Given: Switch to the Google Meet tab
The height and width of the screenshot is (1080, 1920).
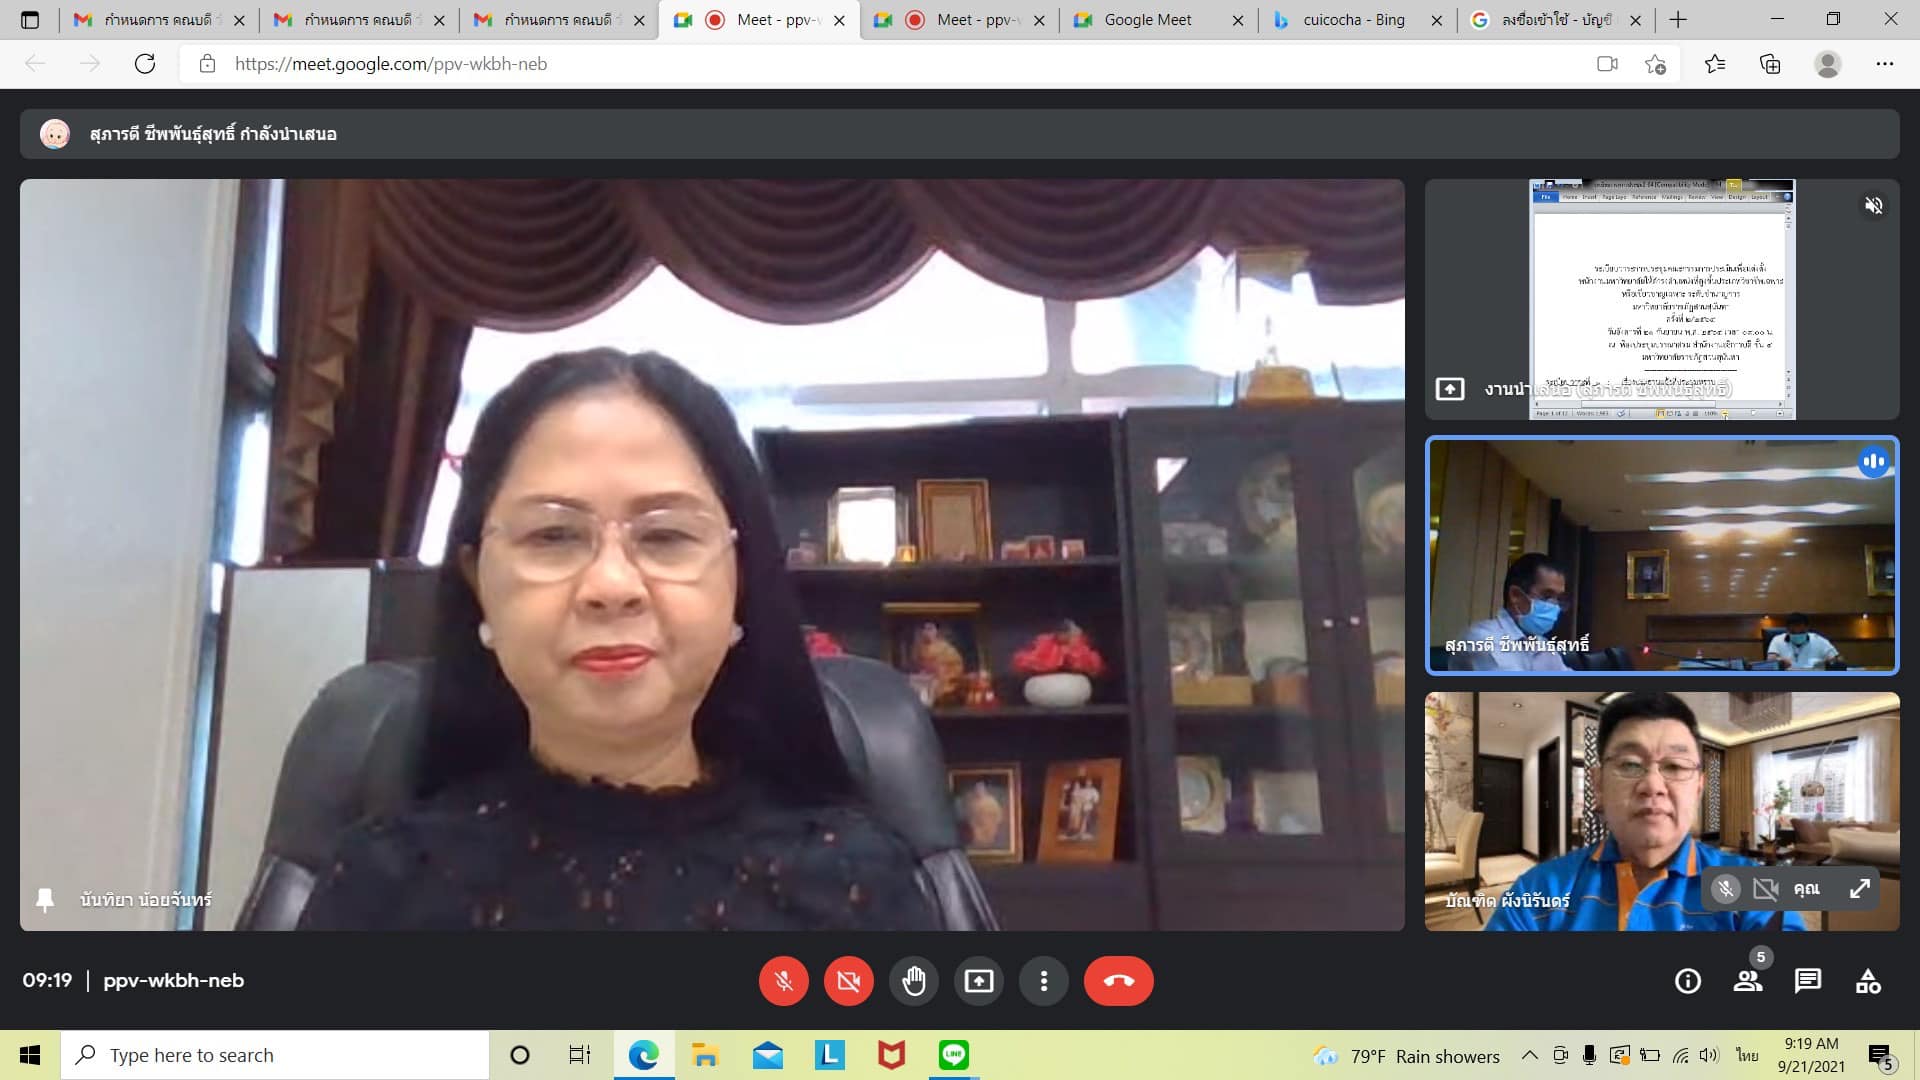Looking at the screenshot, I should (x=1147, y=20).
